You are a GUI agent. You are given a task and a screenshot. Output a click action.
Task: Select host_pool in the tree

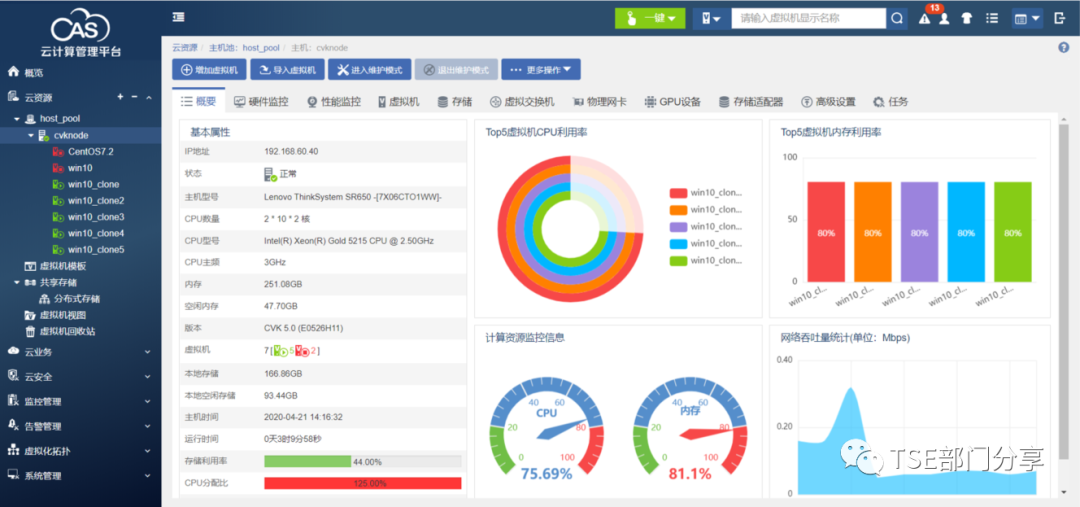click(x=60, y=118)
